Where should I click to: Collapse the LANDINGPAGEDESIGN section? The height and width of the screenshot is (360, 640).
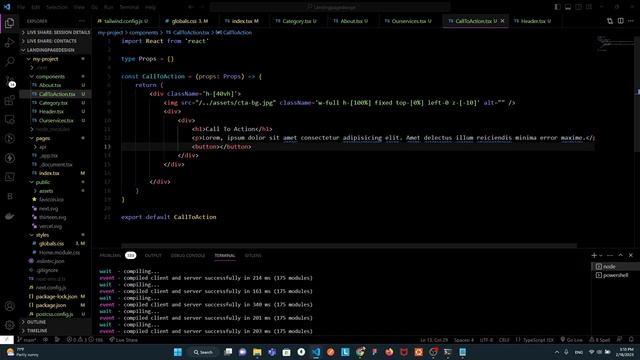(x=56, y=50)
